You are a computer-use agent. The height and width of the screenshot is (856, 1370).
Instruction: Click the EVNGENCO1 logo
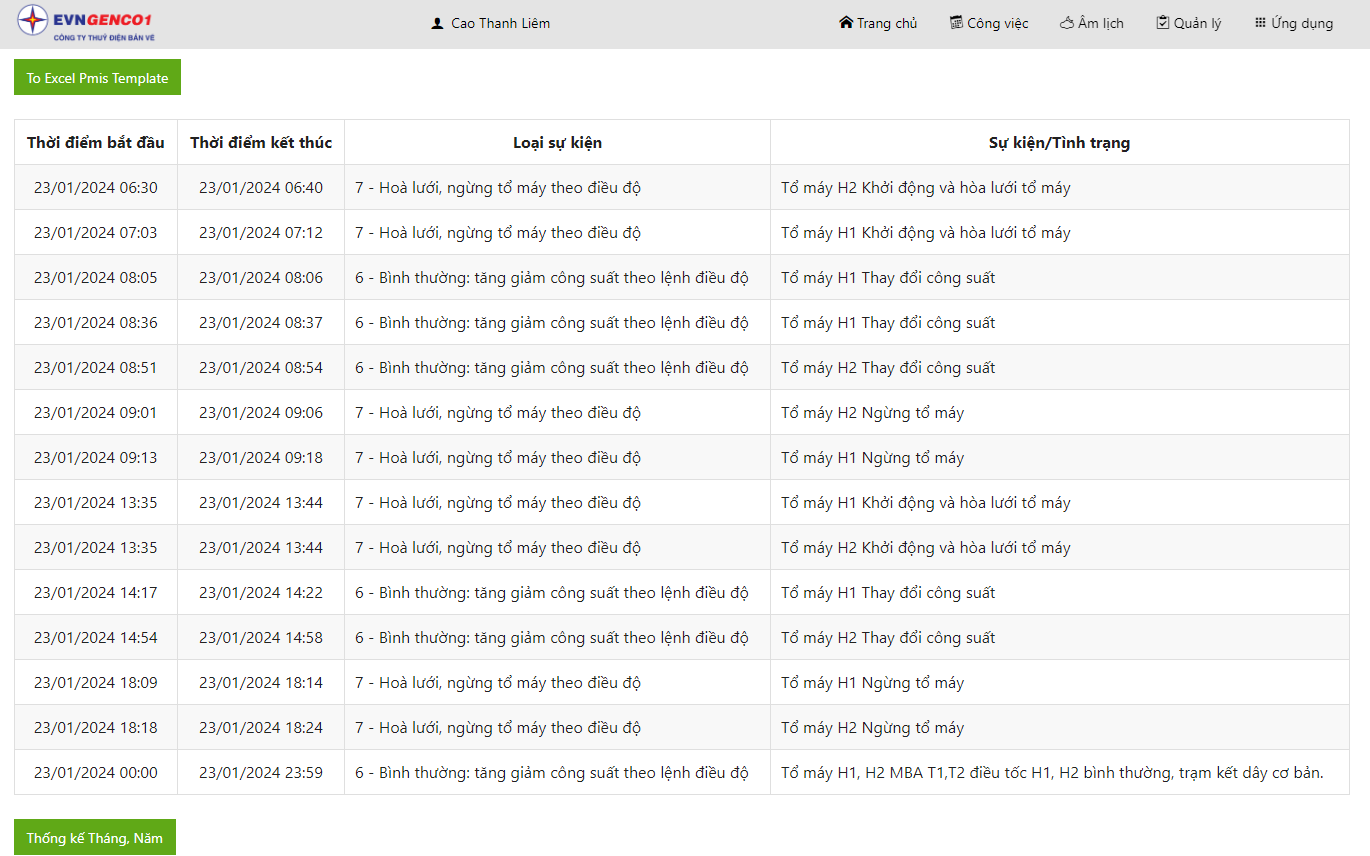[85, 23]
